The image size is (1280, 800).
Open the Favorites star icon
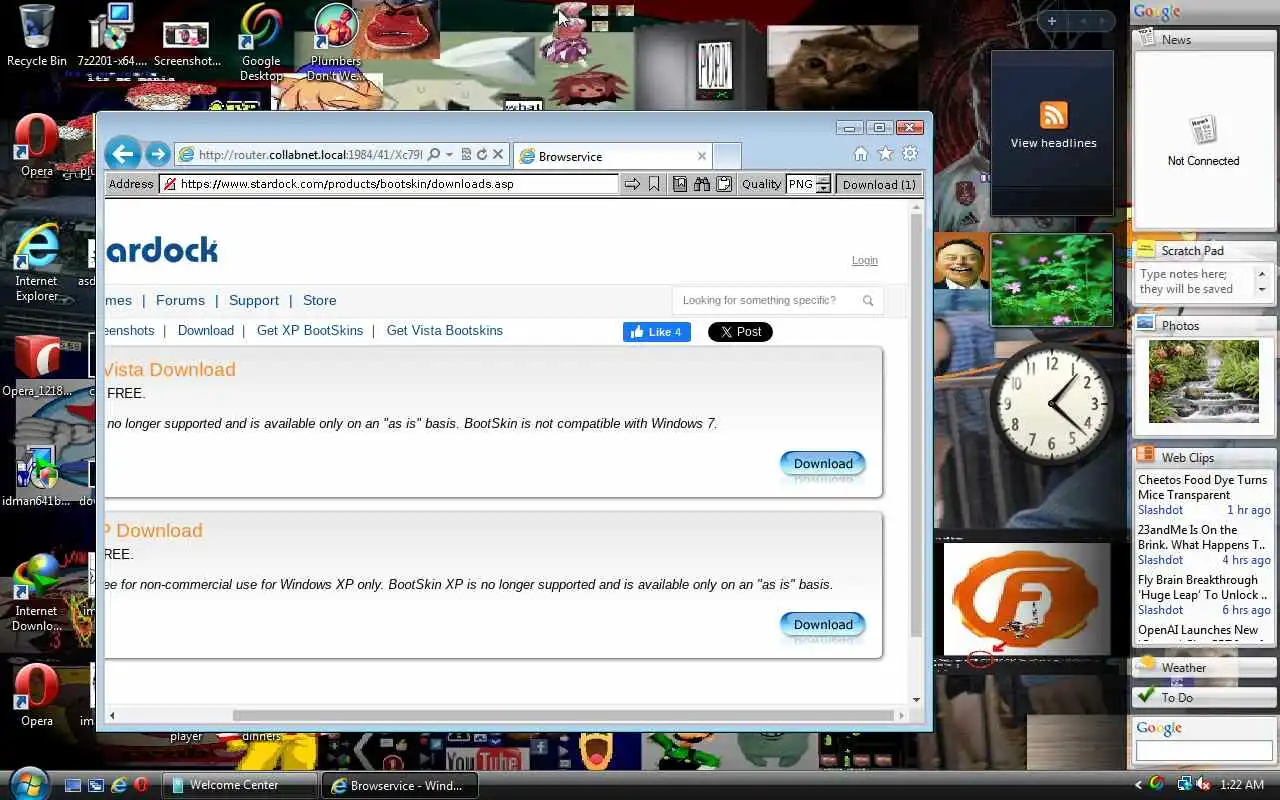(x=885, y=154)
